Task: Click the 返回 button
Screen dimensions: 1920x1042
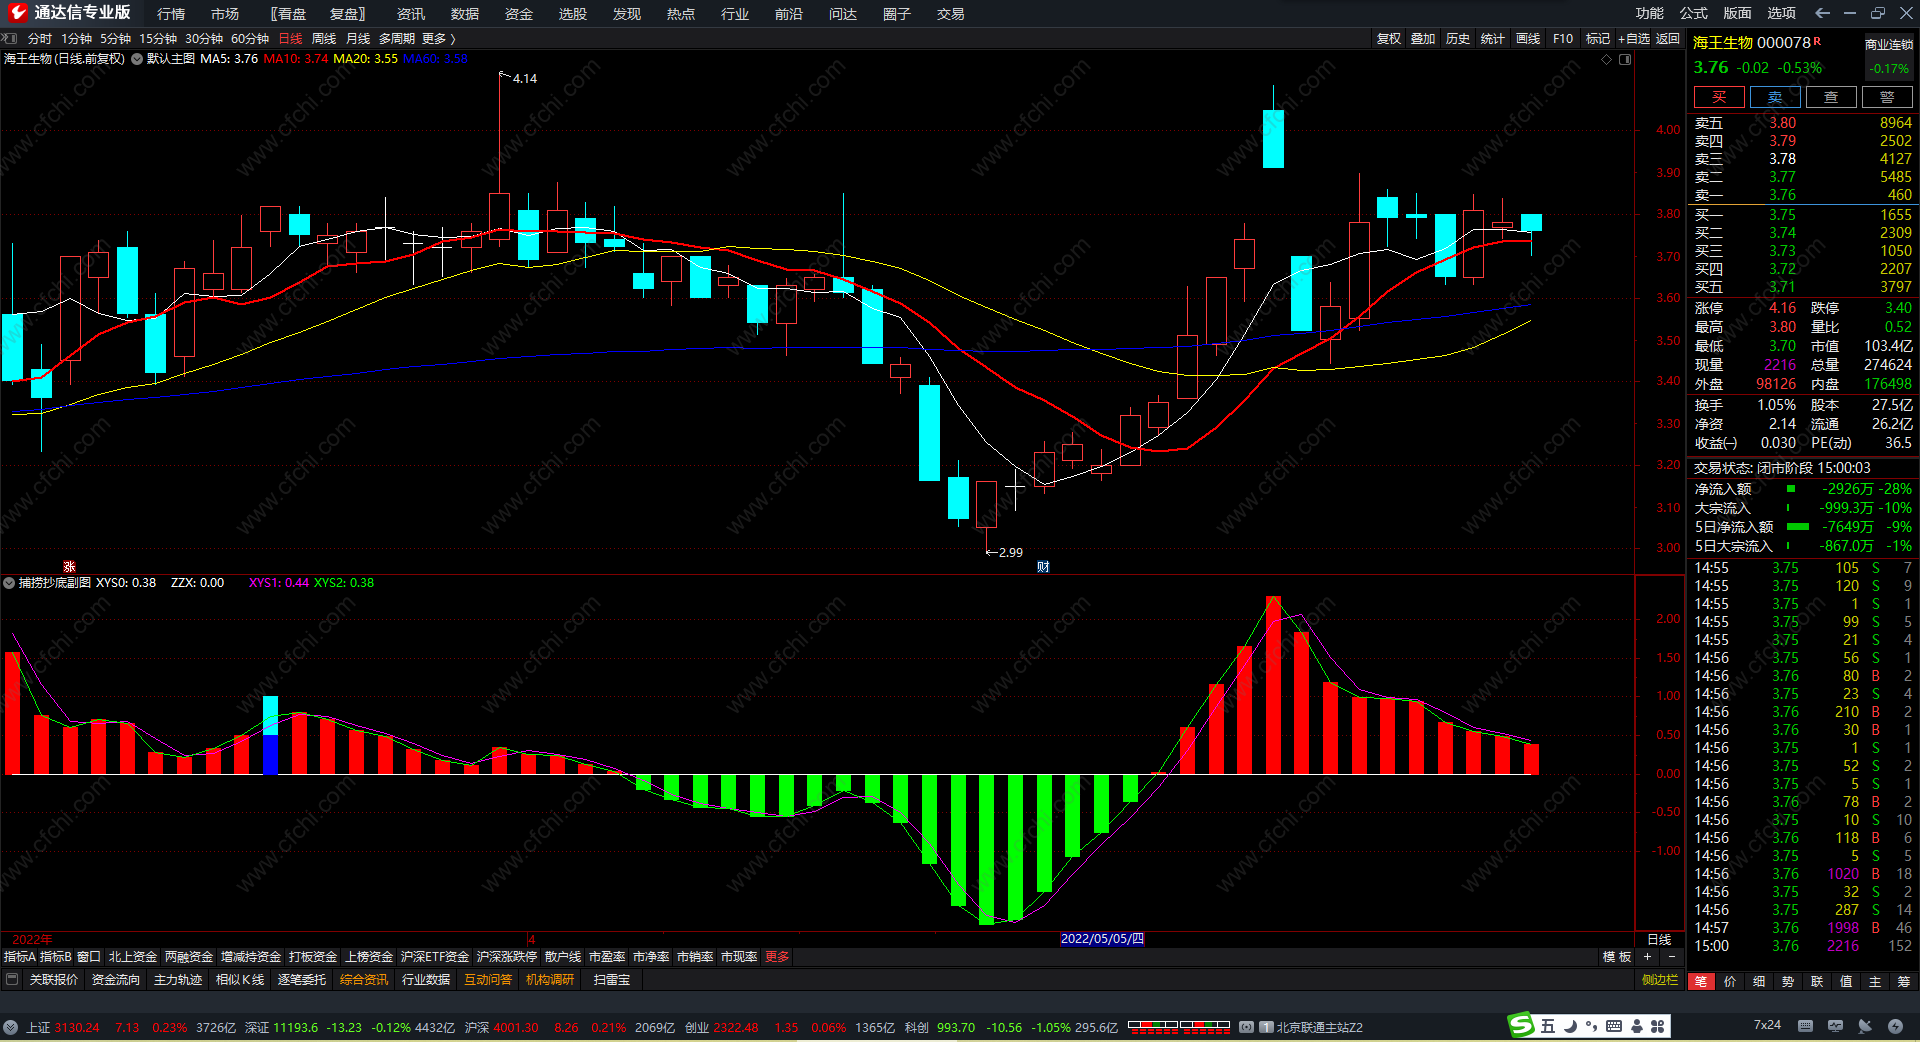Action: 1668,38
